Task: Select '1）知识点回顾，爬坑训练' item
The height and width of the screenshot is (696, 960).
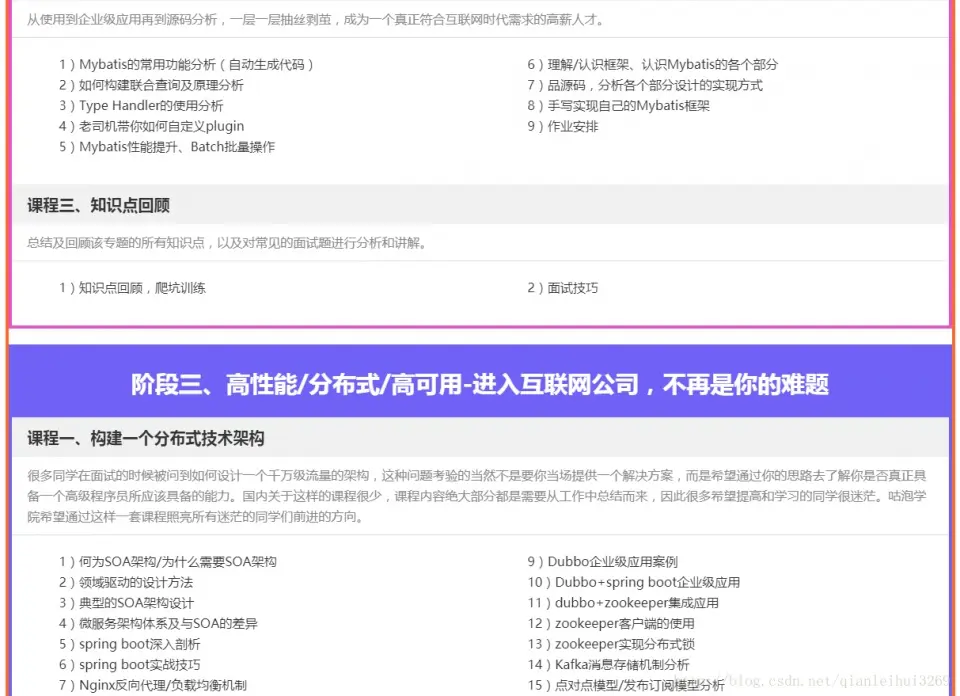Action: 132,288
